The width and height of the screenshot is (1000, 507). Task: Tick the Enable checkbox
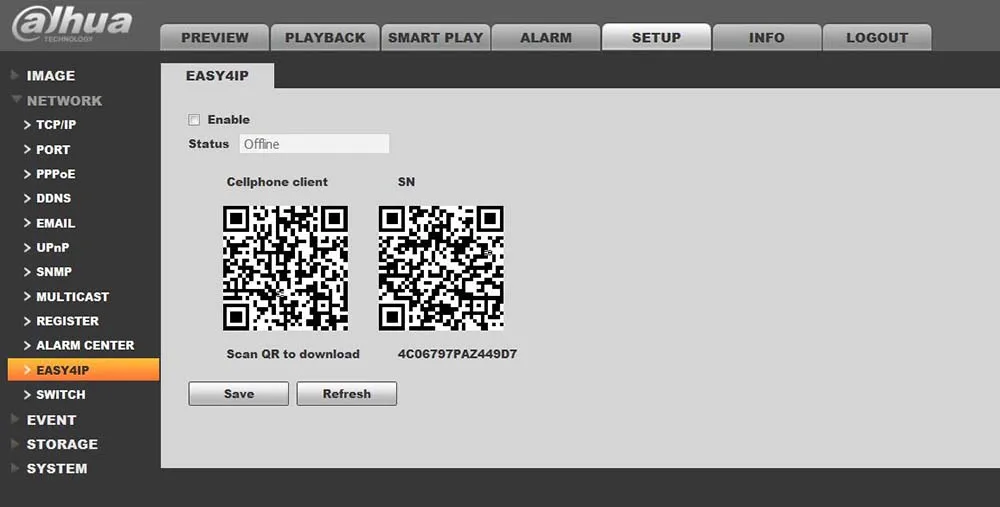pos(194,120)
